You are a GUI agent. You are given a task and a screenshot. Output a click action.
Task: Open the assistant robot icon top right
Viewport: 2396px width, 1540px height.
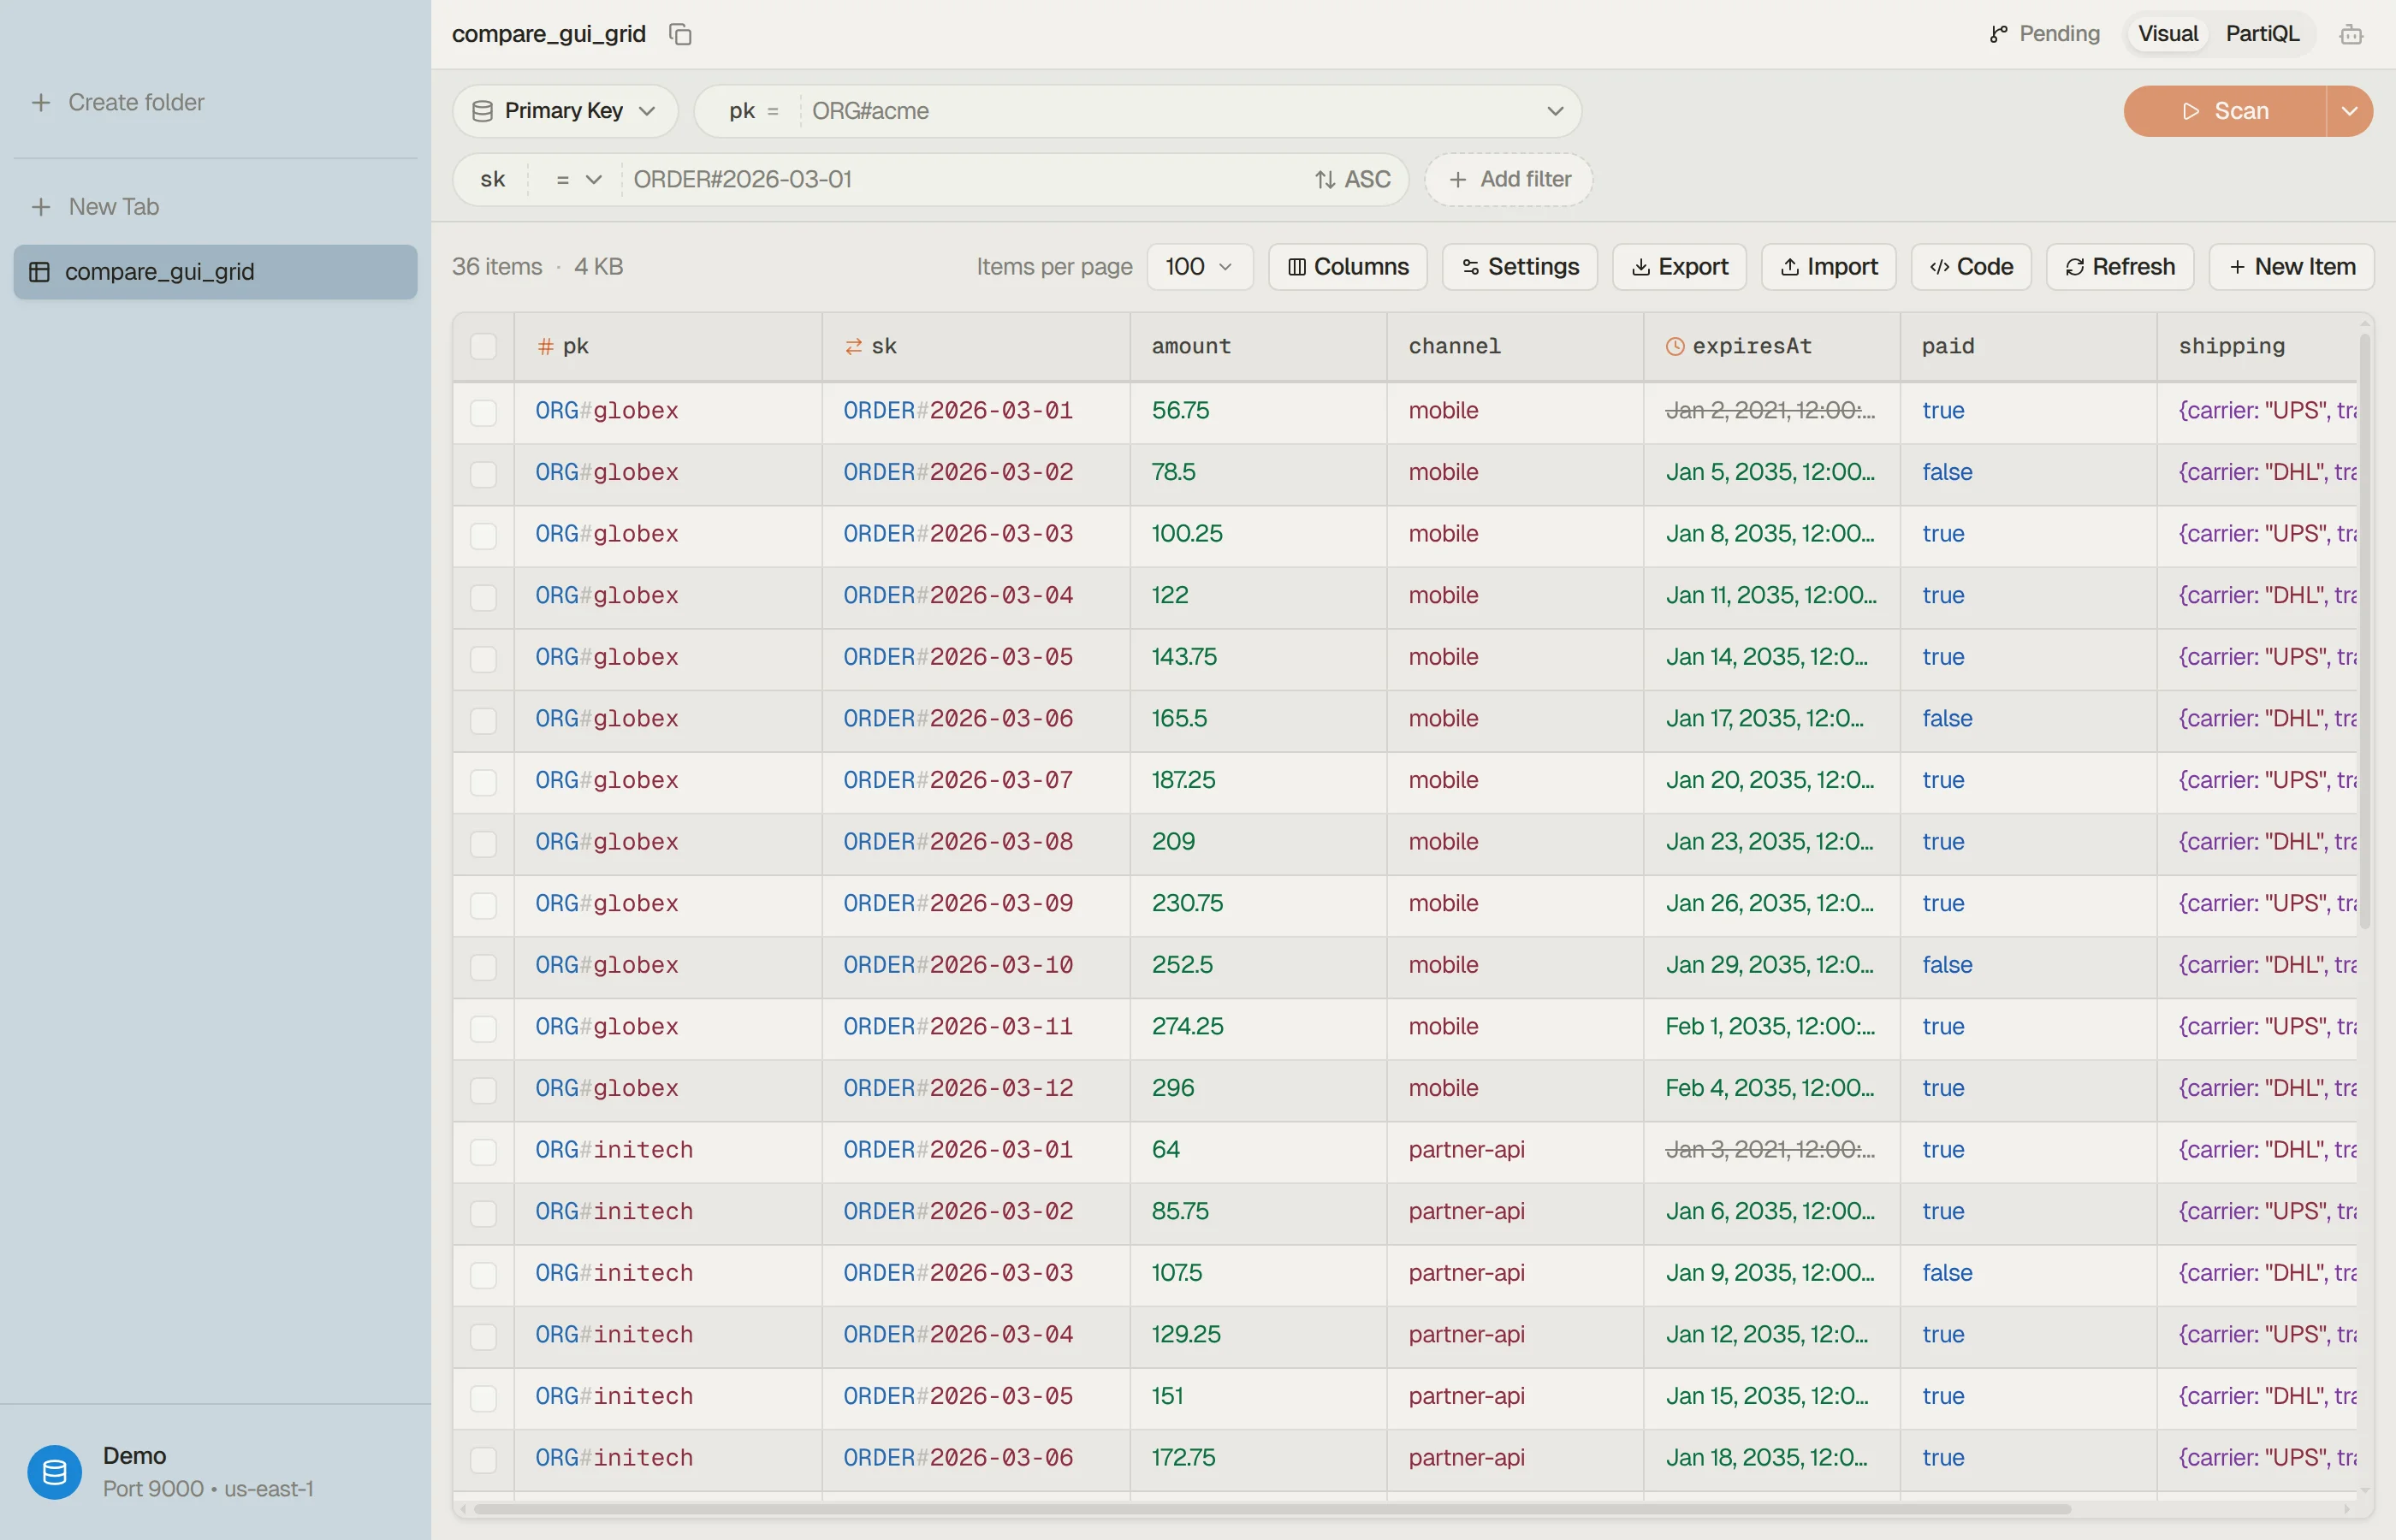pos(2351,35)
